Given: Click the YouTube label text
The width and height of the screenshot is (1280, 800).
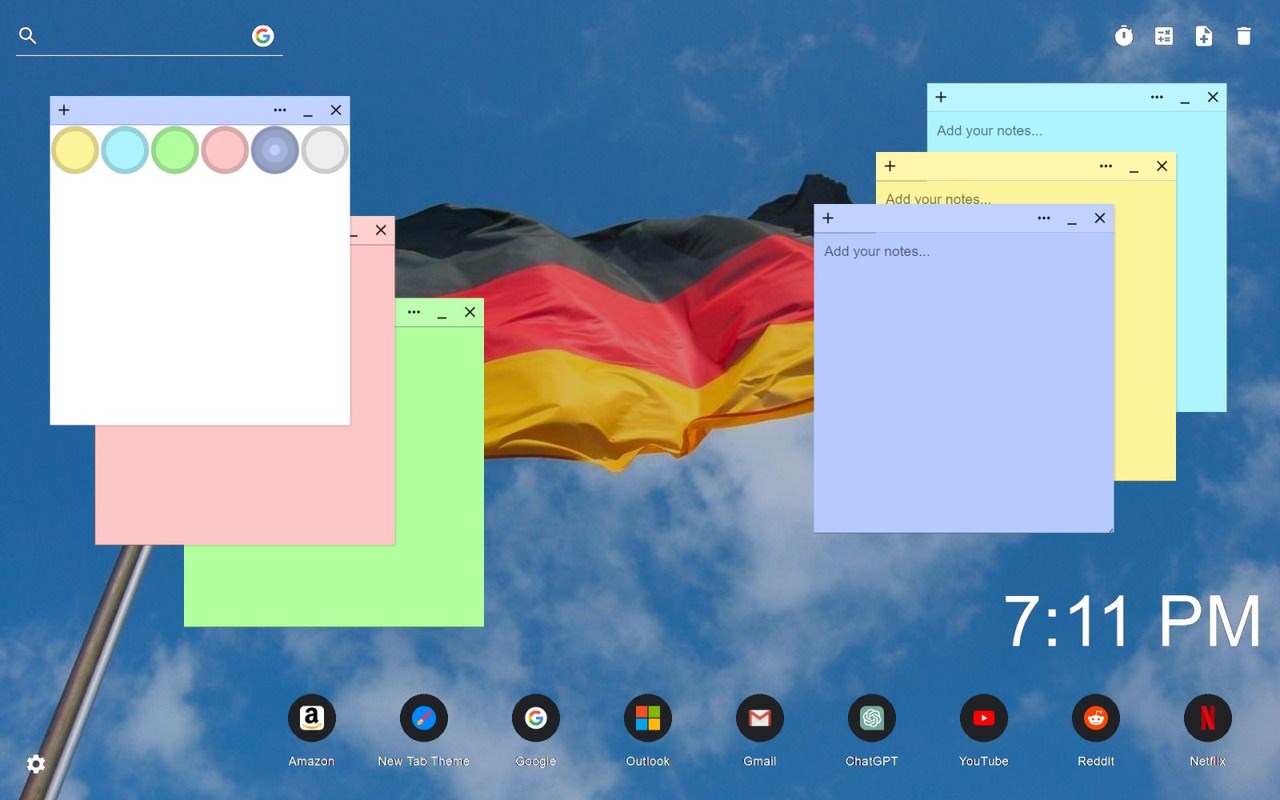Looking at the screenshot, I should tap(984, 761).
